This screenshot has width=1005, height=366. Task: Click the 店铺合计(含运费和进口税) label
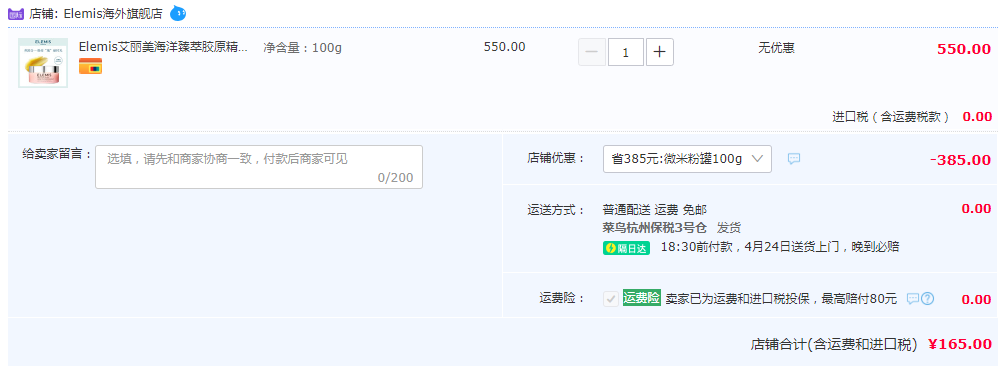point(835,344)
